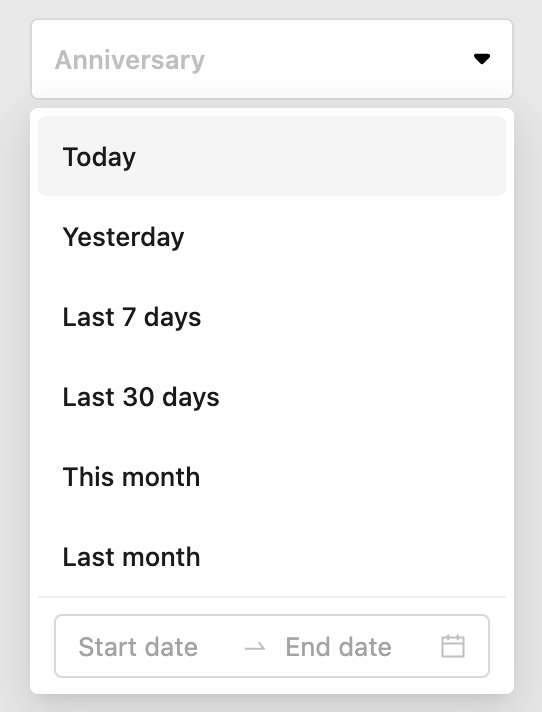Click empty space inside date range box
The image size is (542, 712).
click(x=415, y=647)
